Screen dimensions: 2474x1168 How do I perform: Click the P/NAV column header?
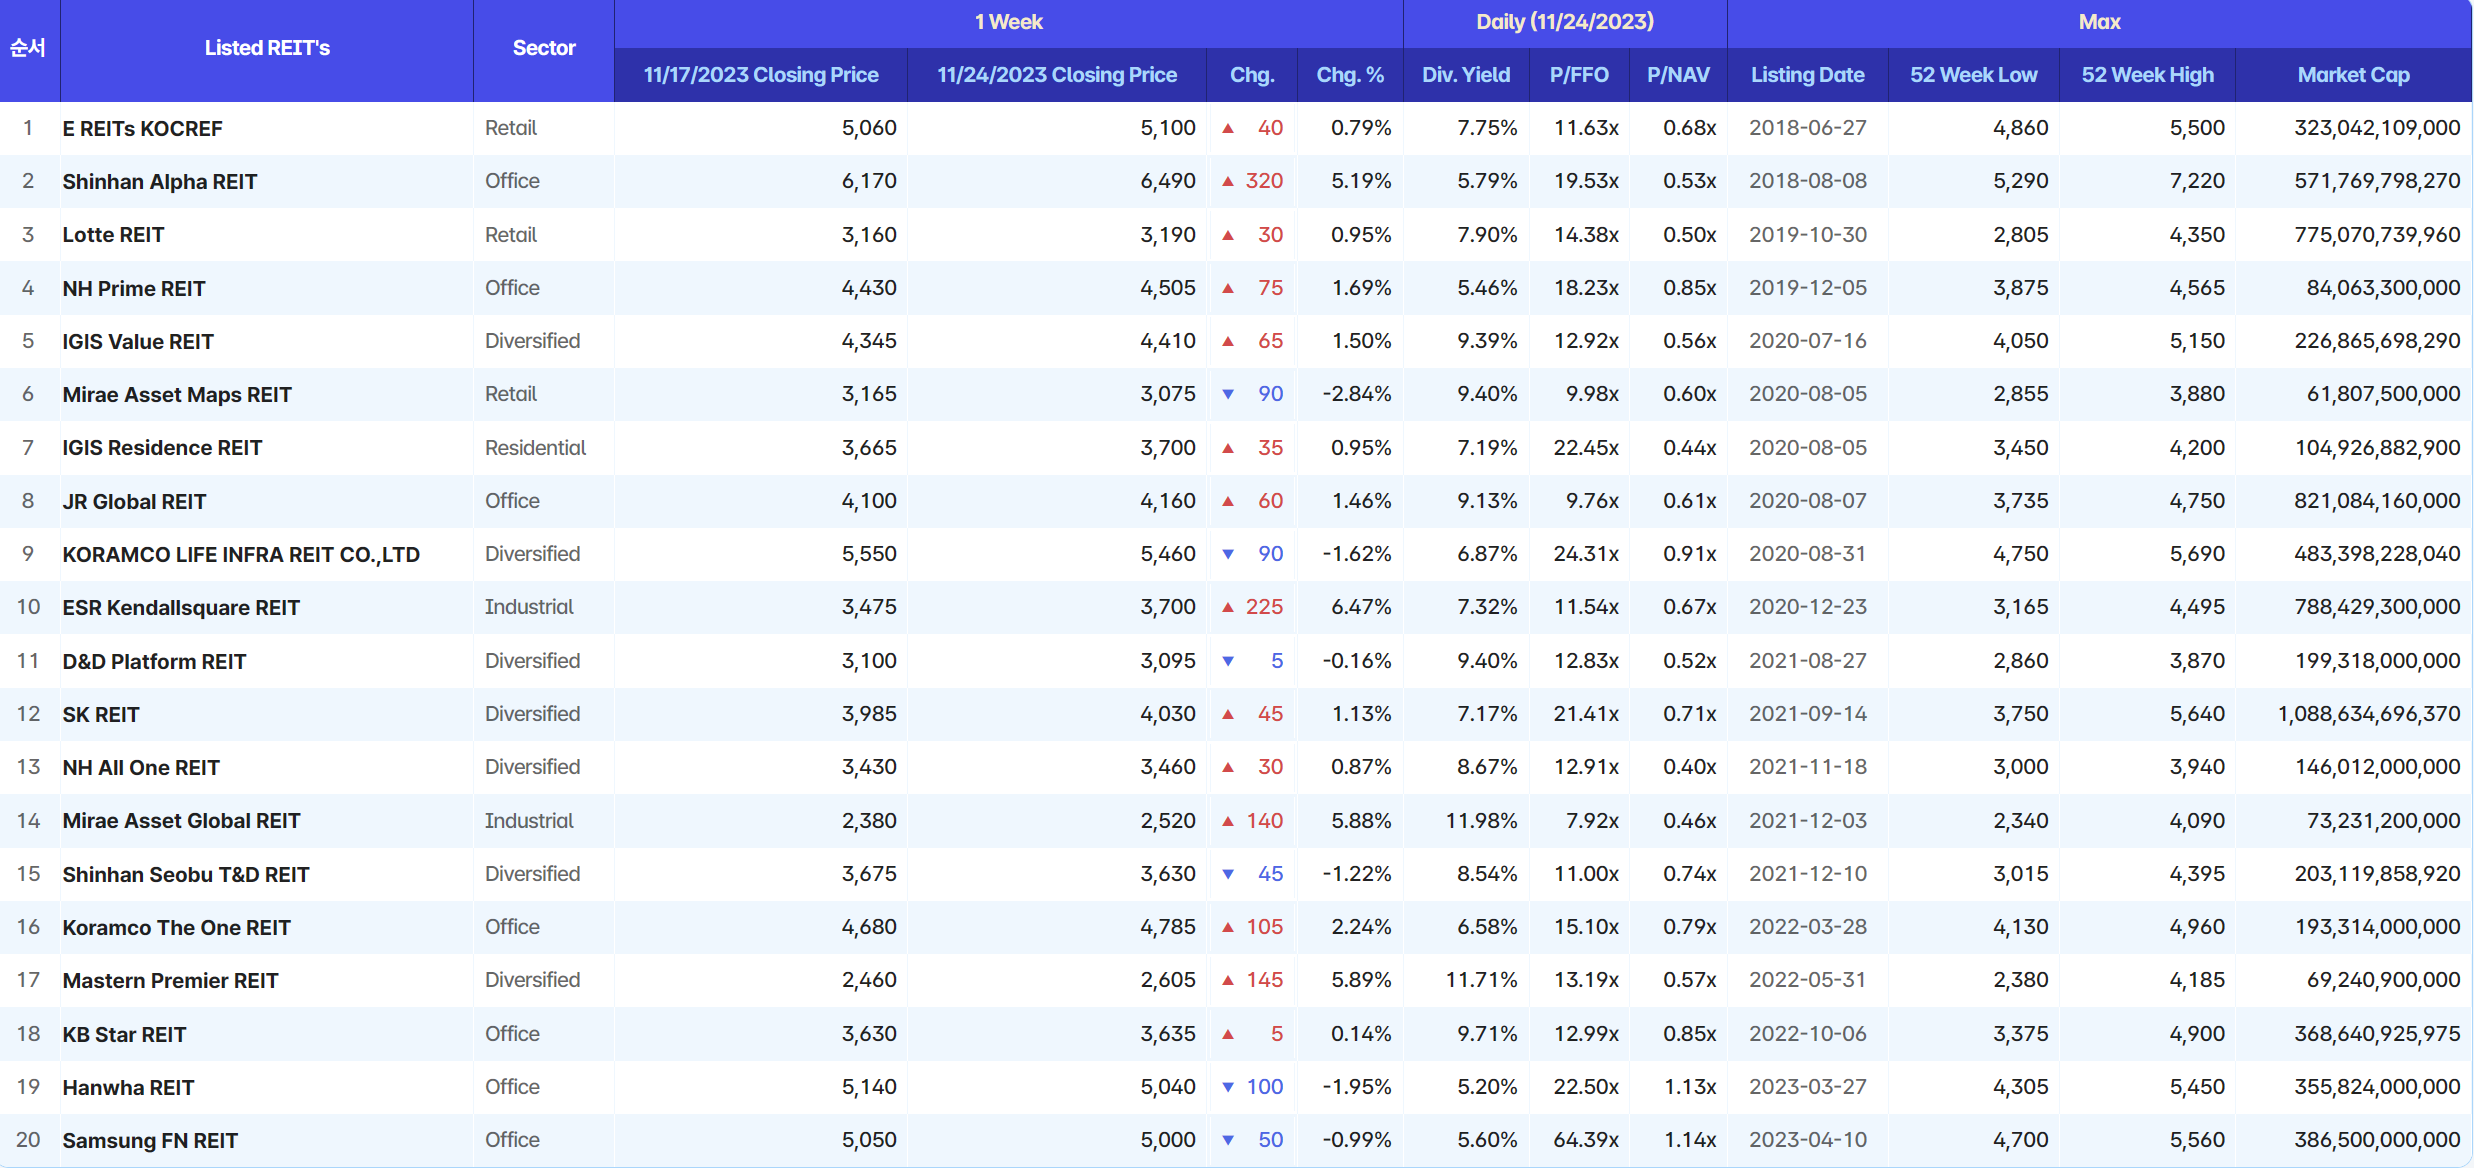[1678, 75]
